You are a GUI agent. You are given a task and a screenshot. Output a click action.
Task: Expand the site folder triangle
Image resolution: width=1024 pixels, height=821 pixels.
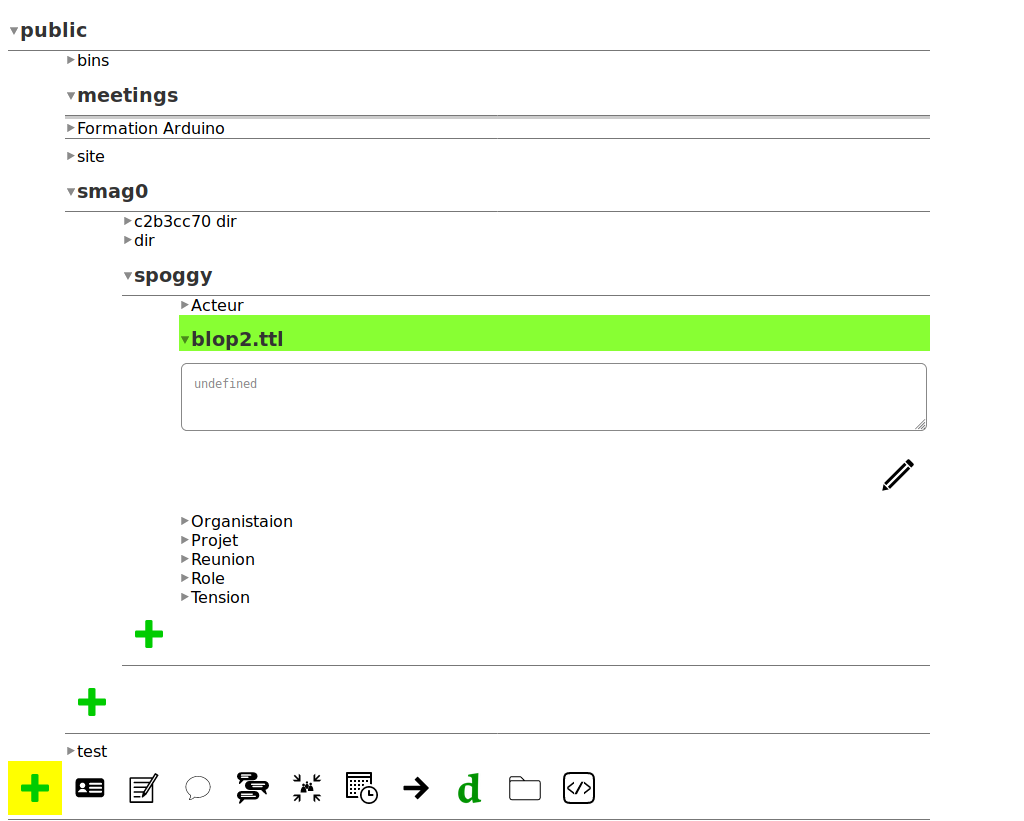pyautogui.click(x=71, y=156)
